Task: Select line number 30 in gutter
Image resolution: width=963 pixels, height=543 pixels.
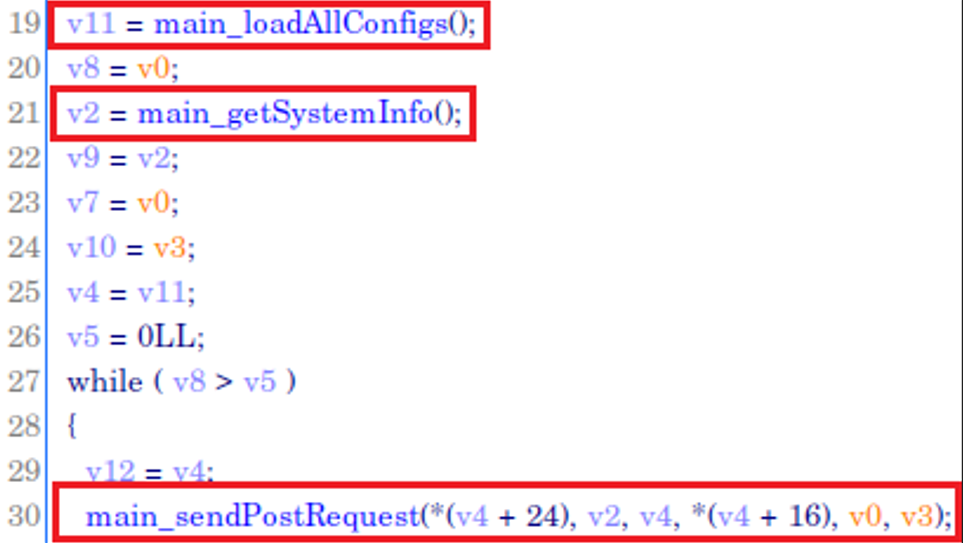Action: pos(24,516)
